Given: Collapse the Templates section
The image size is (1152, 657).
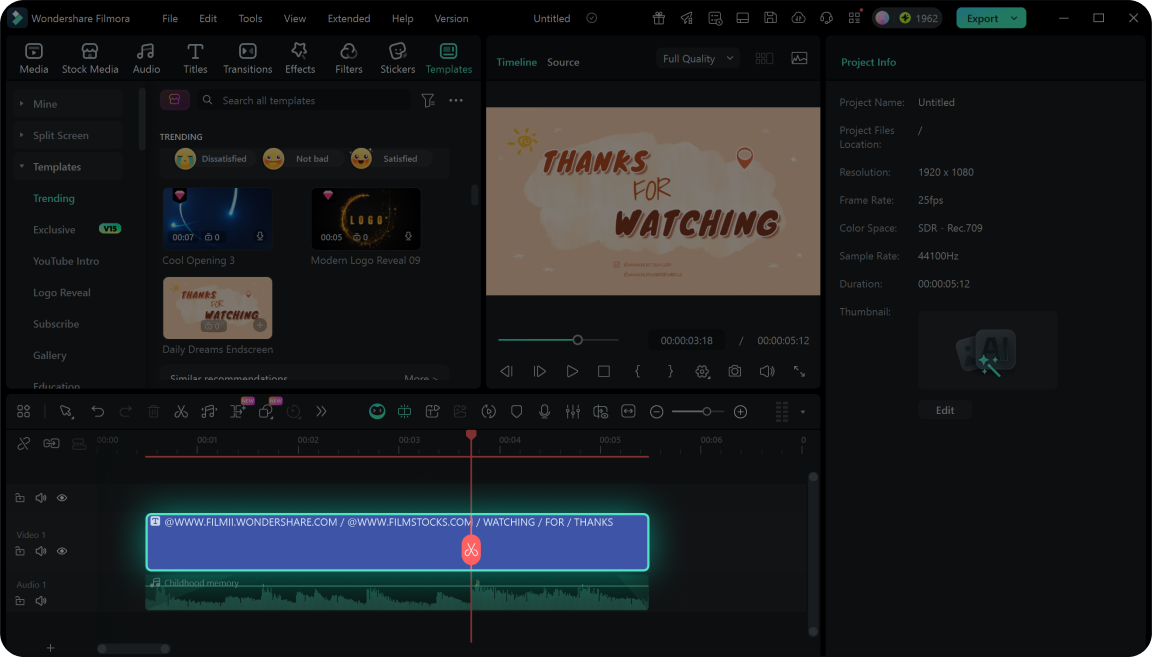Looking at the screenshot, I should tap(68, 167).
